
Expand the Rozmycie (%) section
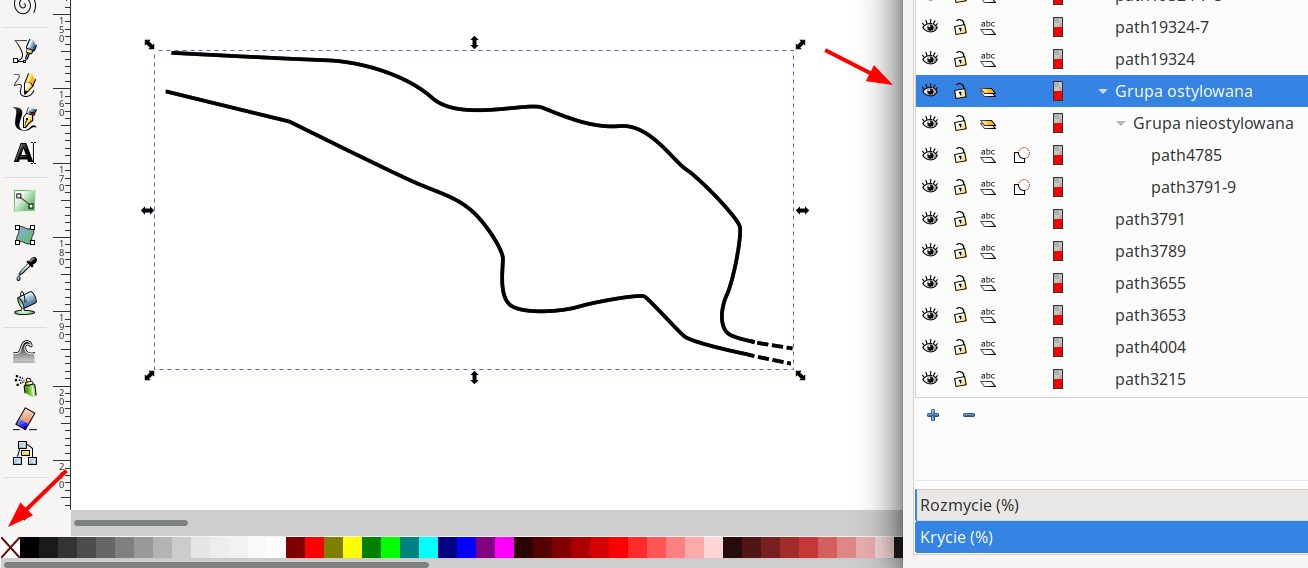click(1111, 505)
